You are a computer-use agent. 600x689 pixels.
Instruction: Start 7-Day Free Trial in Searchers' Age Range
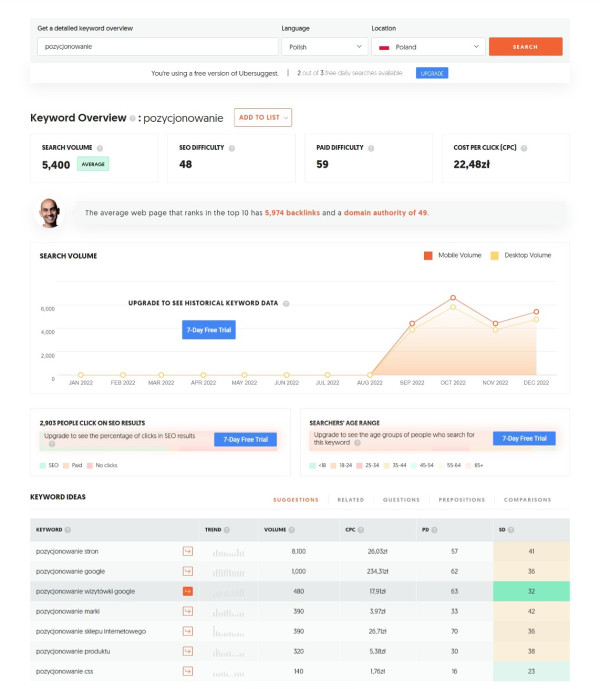click(524, 438)
